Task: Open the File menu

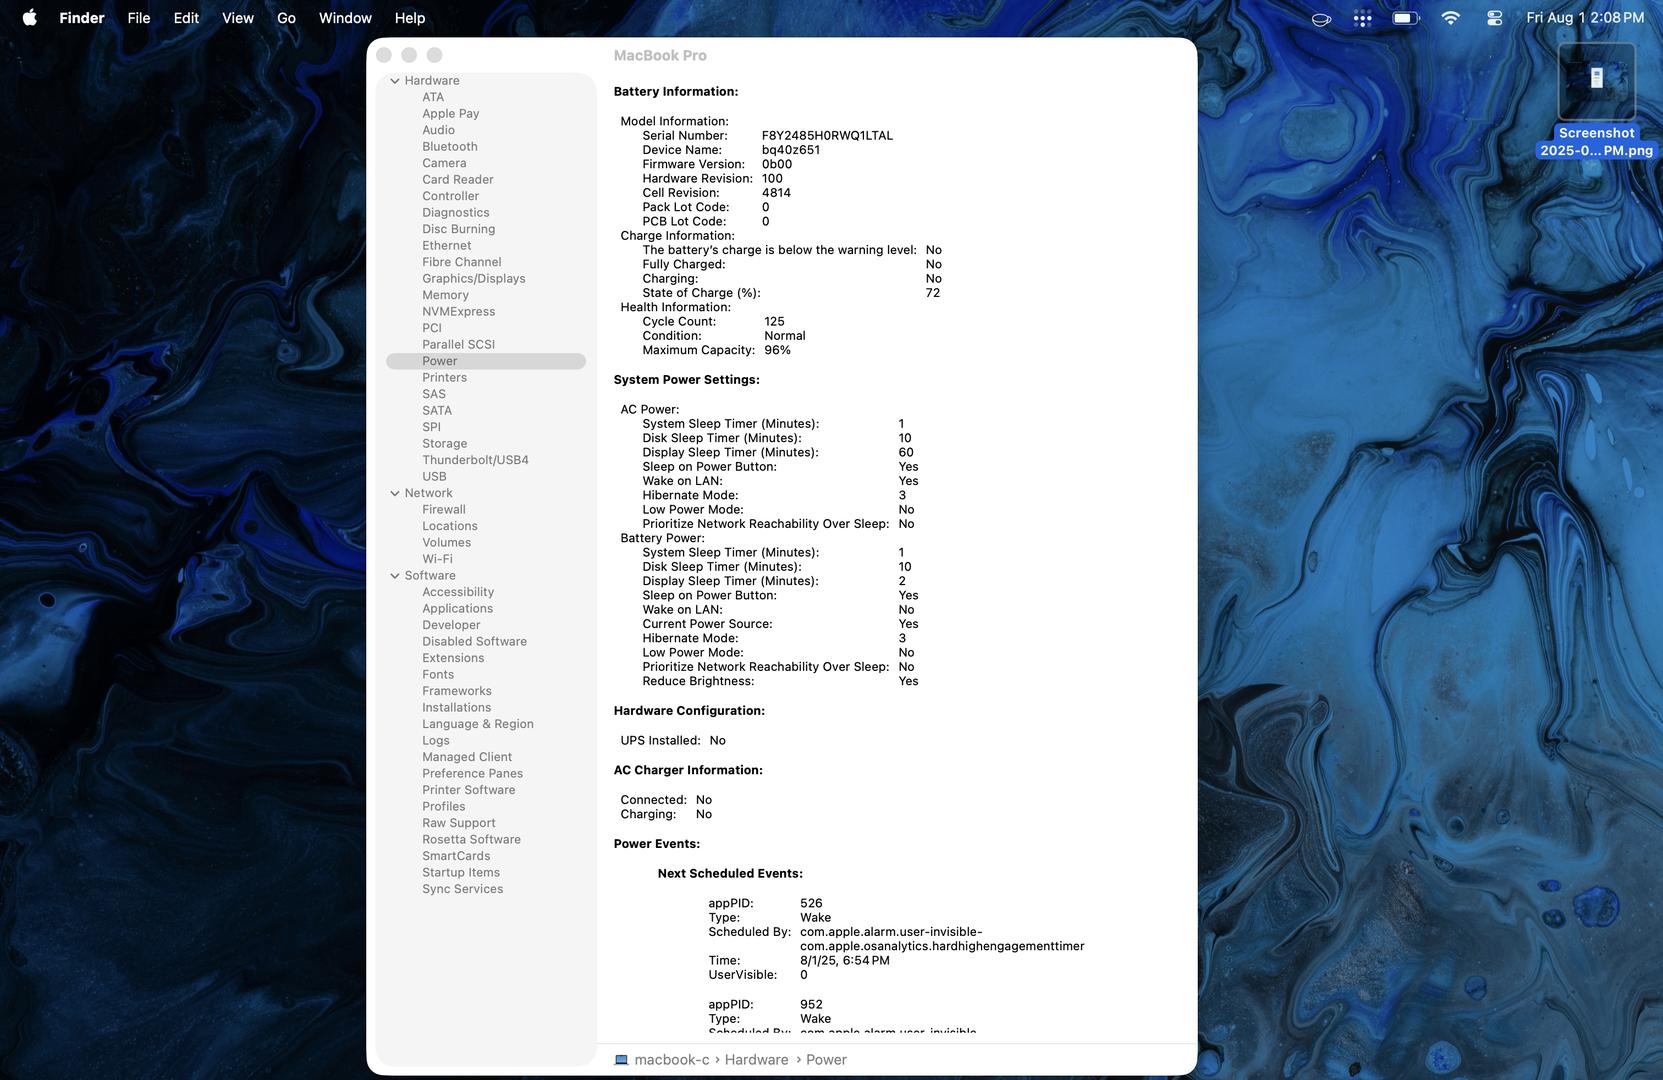Action: pyautogui.click(x=139, y=18)
